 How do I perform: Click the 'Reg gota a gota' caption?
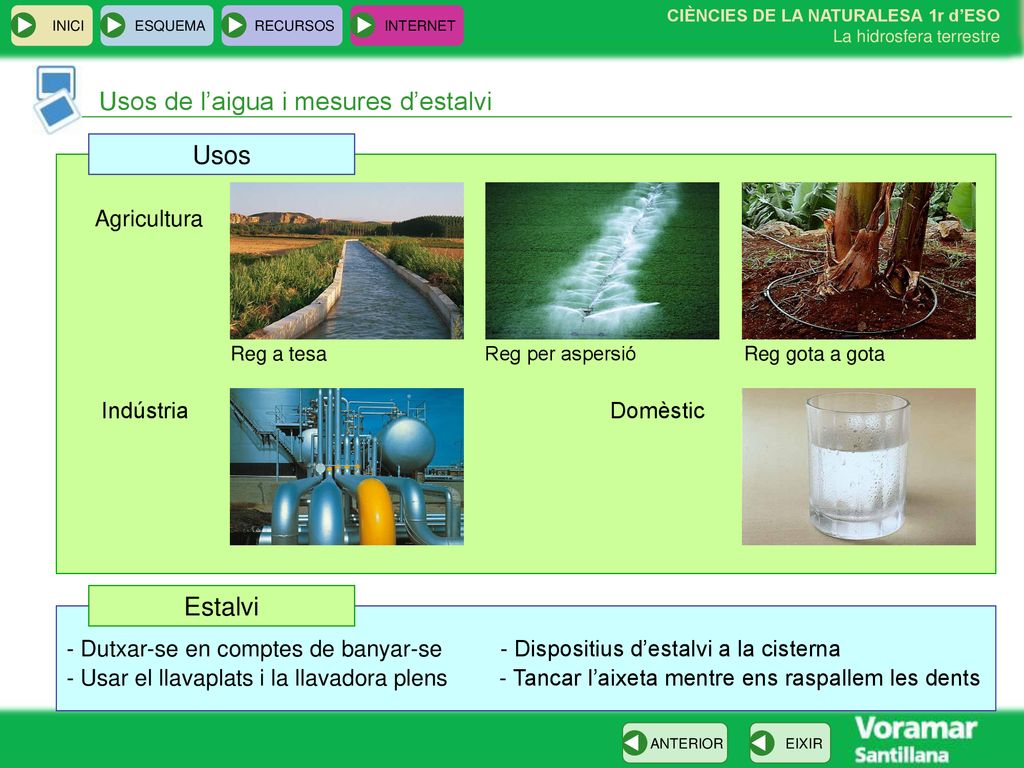coord(814,354)
